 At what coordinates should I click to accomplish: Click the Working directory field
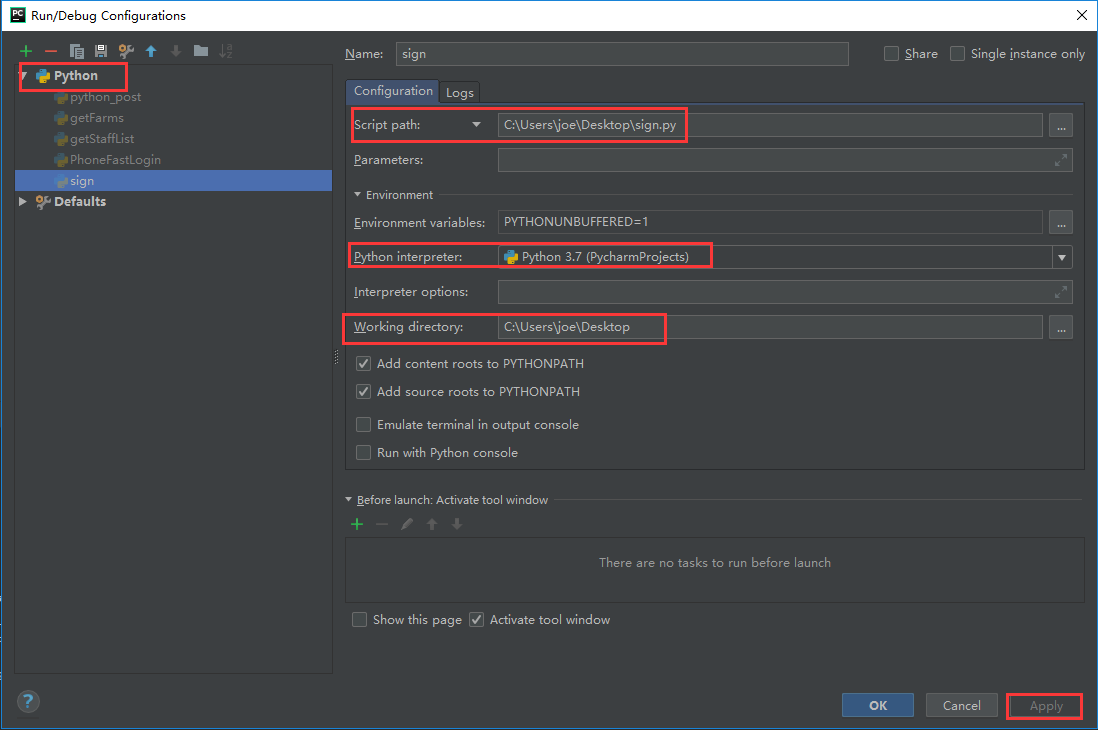click(x=770, y=327)
